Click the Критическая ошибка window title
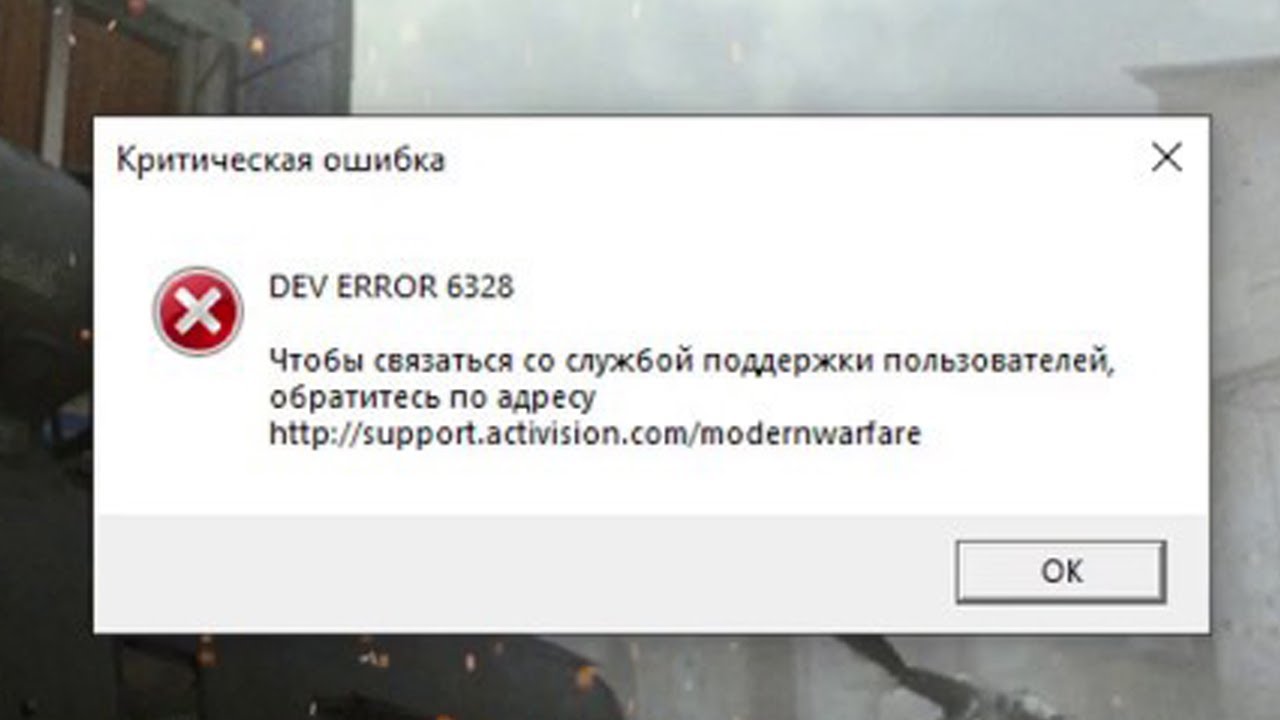This screenshot has height=720, width=1280. [281, 160]
